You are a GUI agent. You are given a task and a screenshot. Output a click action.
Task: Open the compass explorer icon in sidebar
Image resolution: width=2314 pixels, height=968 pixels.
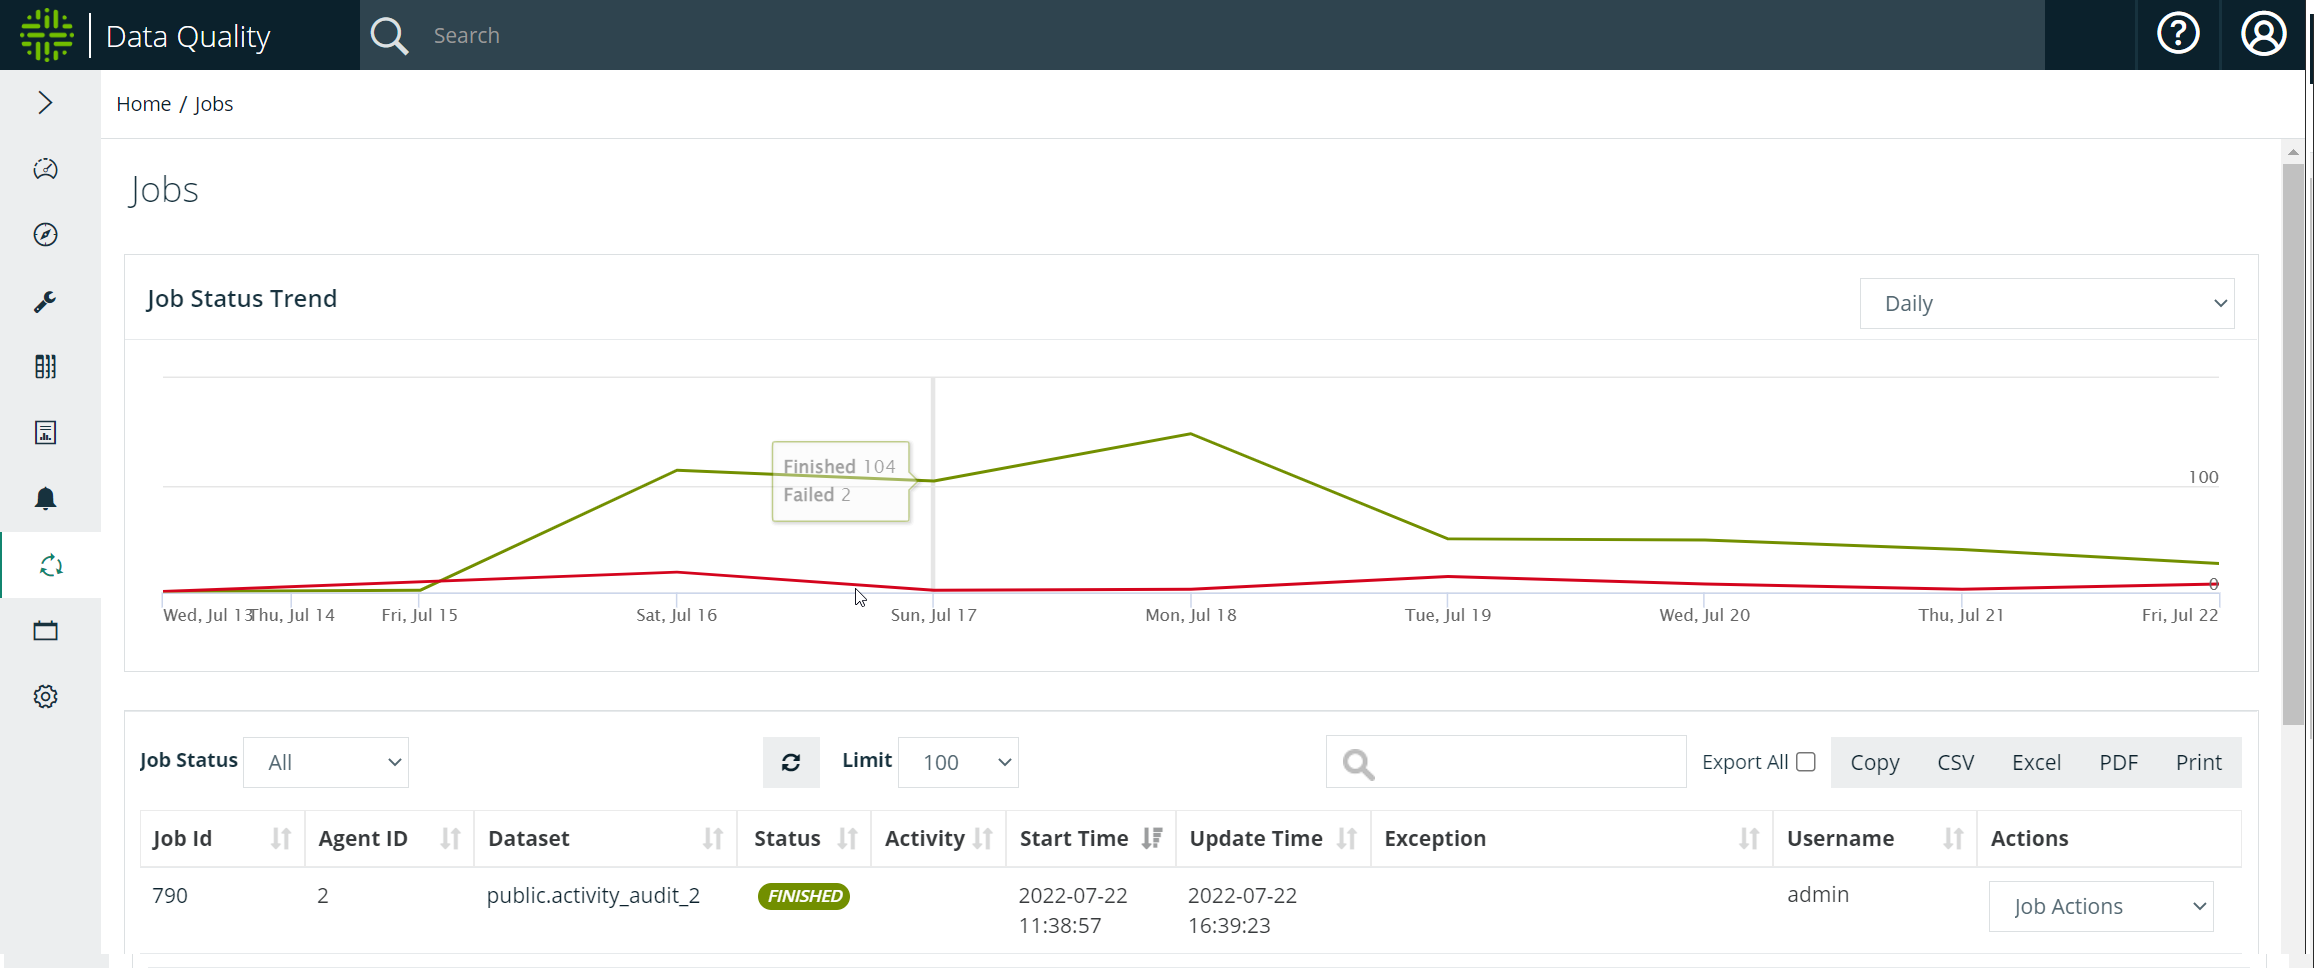(45, 235)
